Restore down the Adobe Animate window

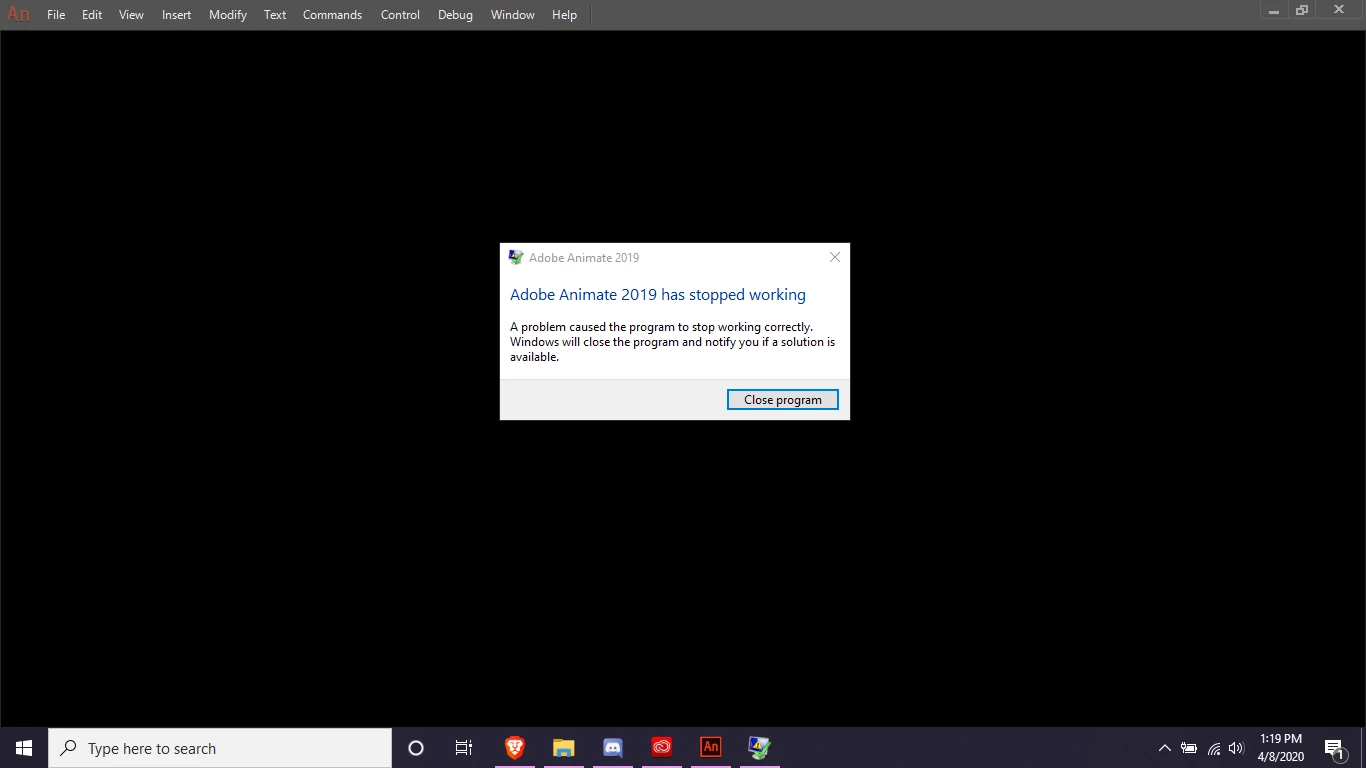pos(1302,10)
